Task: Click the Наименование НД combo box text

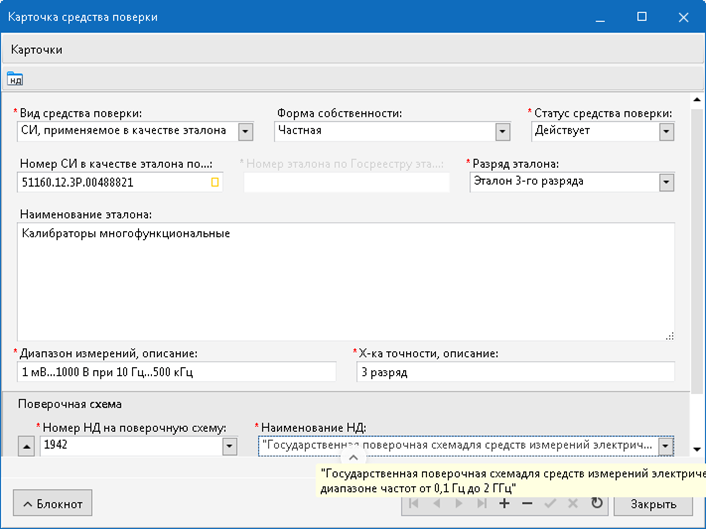Action: pos(457,445)
